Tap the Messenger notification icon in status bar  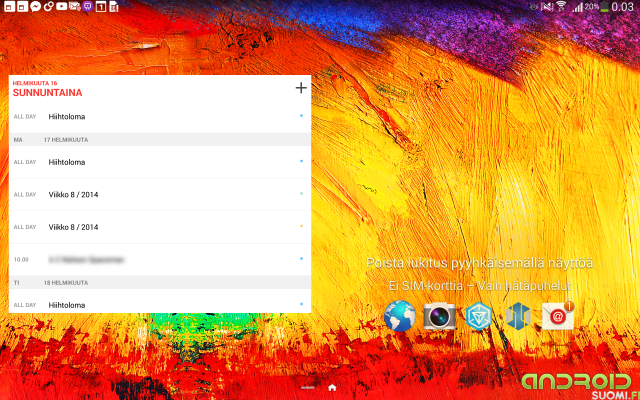36,6
